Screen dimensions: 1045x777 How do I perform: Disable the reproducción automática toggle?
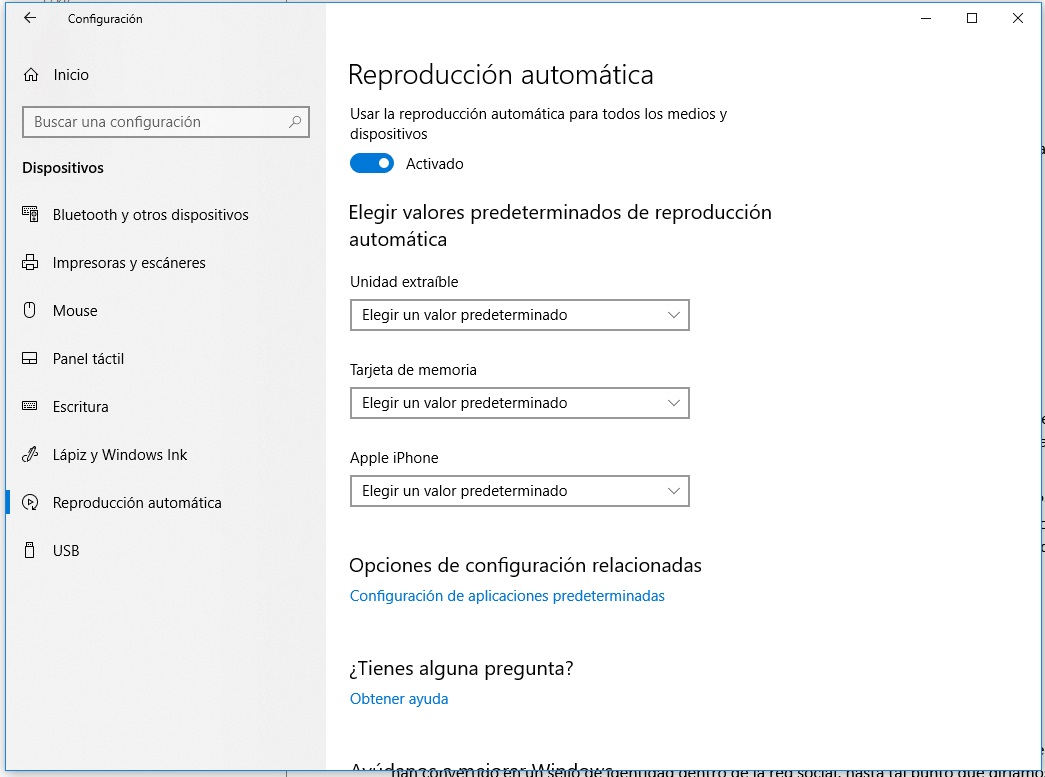pos(372,164)
